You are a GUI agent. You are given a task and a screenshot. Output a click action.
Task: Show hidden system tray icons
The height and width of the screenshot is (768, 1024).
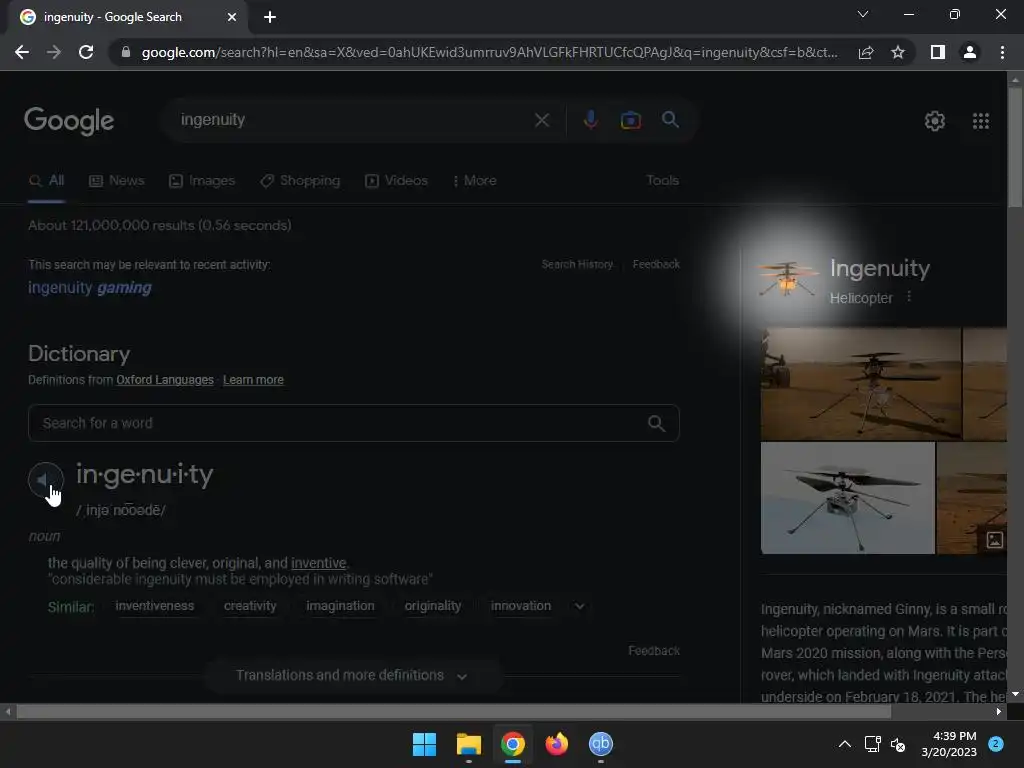point(844,744)
